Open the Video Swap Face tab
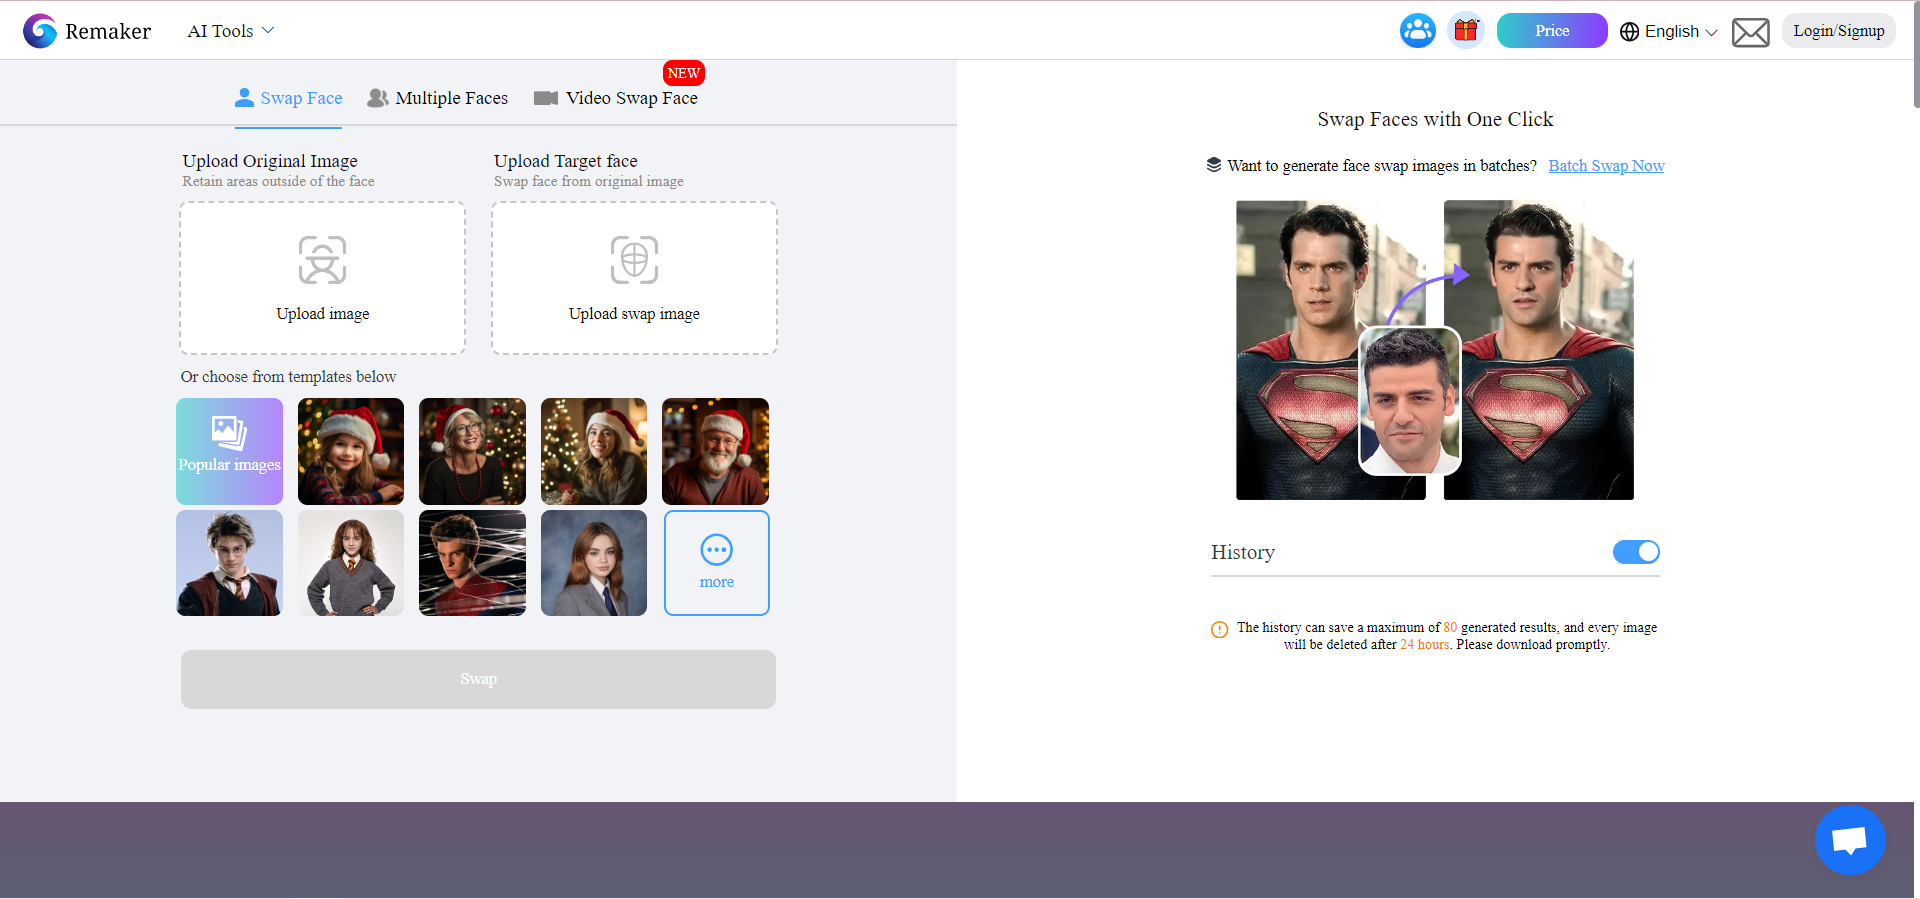1920x899 pixels. click(x=616, y=98)
